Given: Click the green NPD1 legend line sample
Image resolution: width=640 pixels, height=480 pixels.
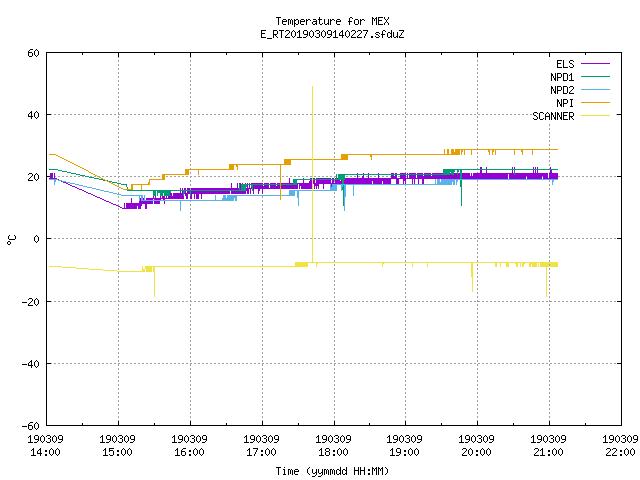Looking at the screenshot, I should (x=595, y=76).
